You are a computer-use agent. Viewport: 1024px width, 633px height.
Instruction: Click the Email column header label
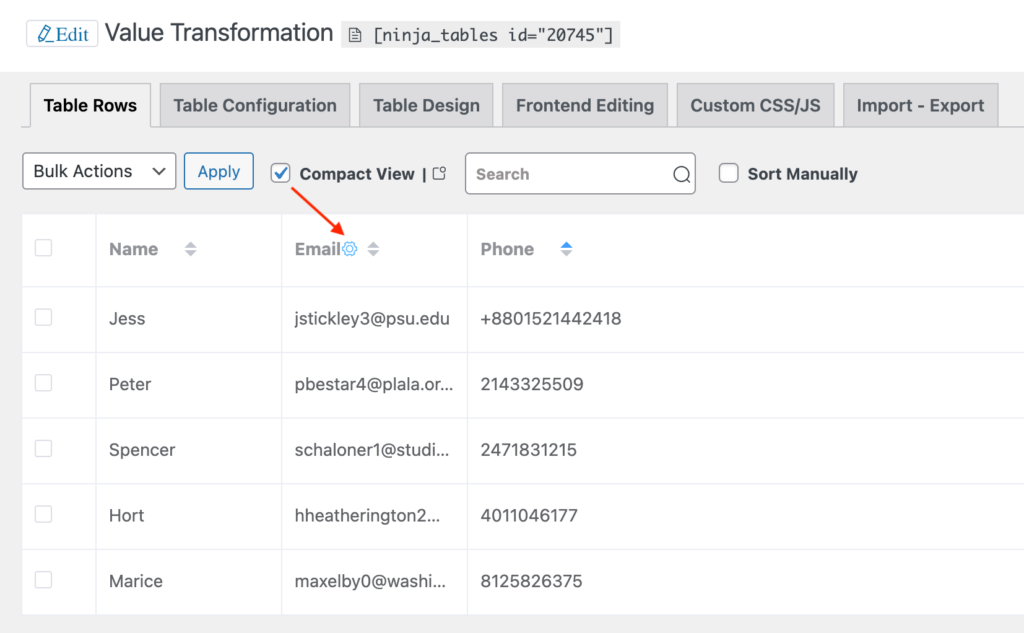317,249
